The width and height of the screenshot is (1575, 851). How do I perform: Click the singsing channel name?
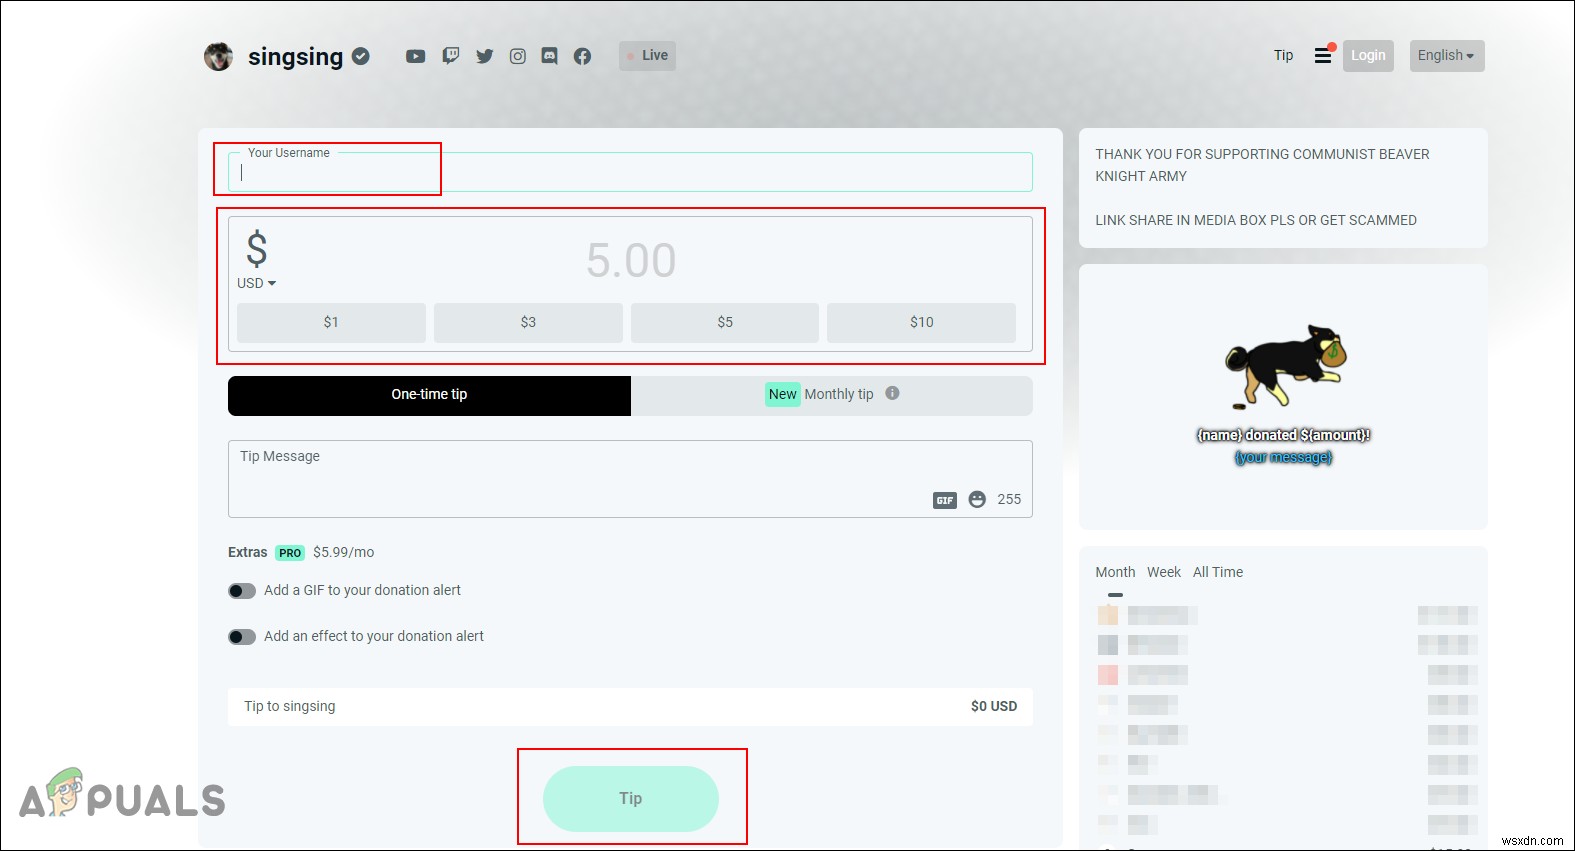(x=295, y=57)
